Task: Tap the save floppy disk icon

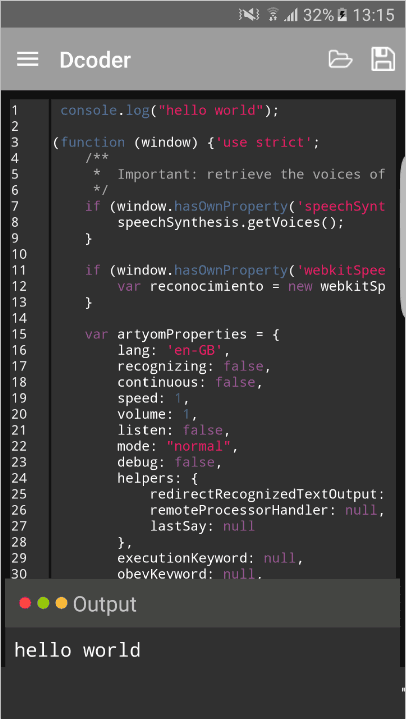Action: [x=383, y=59]
